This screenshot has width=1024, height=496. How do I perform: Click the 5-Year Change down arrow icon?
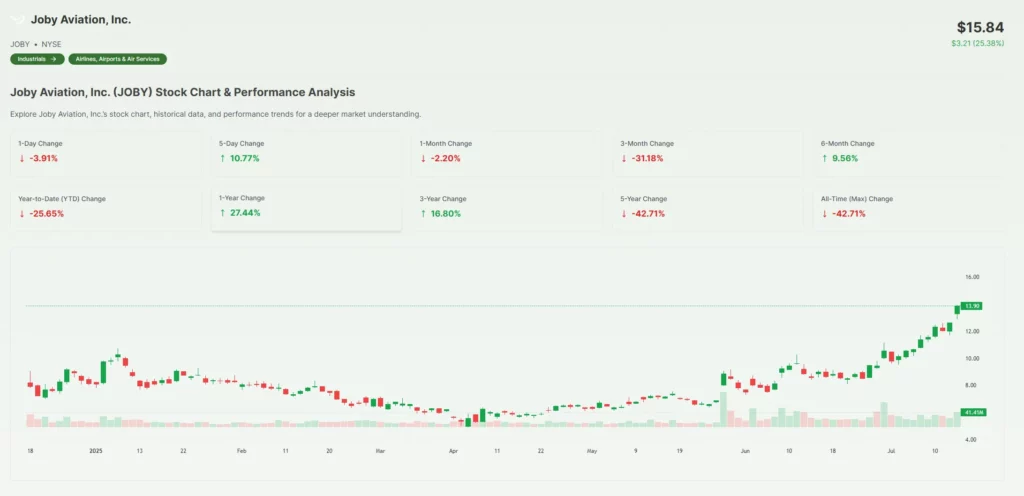624,213
